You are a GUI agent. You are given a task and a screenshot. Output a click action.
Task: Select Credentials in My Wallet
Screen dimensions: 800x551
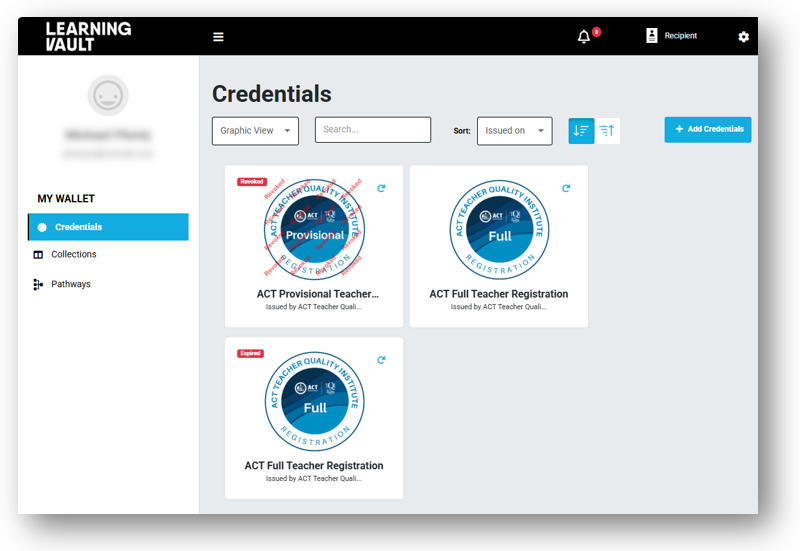108,227
